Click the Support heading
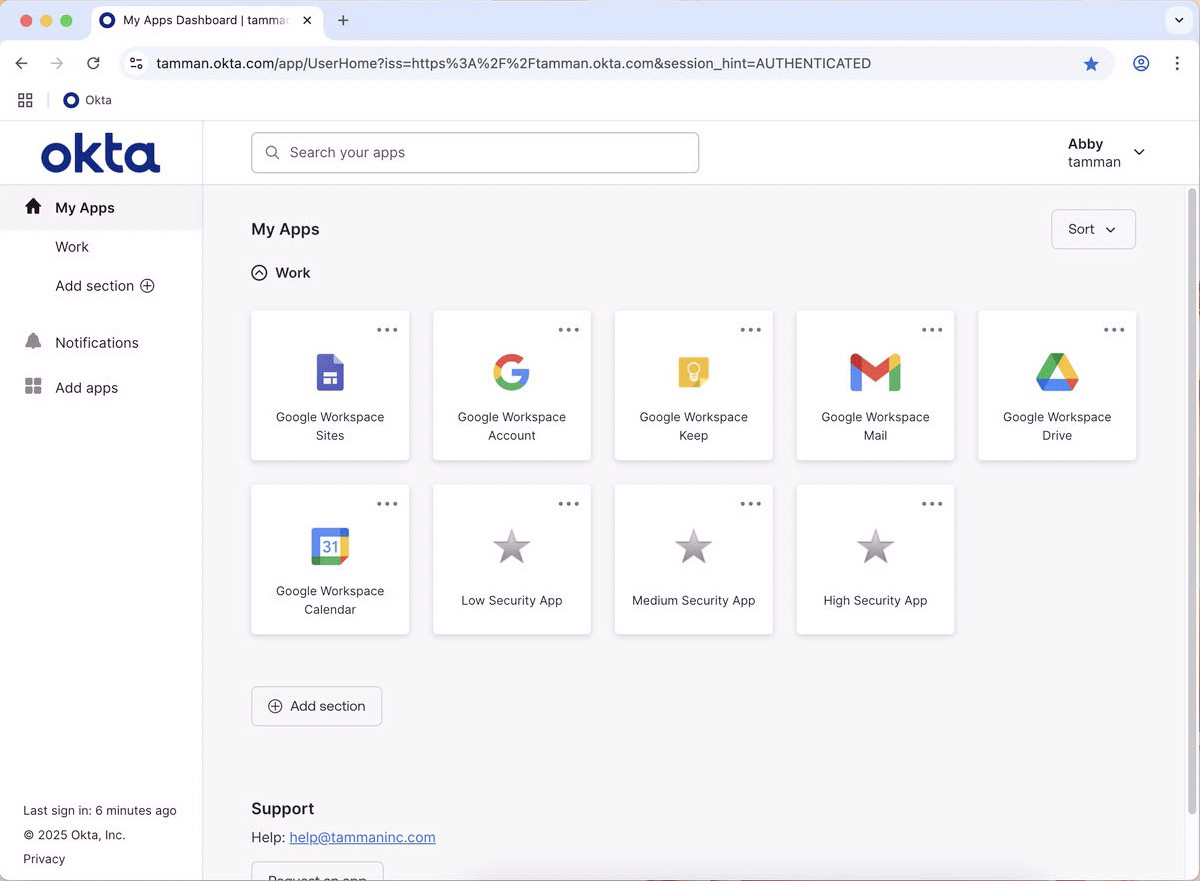This screenshot has width=1200, height=881. coord(283,809)
